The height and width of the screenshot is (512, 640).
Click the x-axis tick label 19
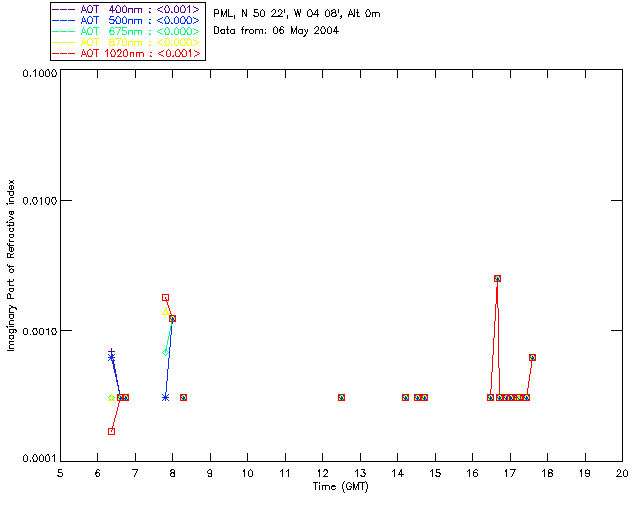(585, 473)
